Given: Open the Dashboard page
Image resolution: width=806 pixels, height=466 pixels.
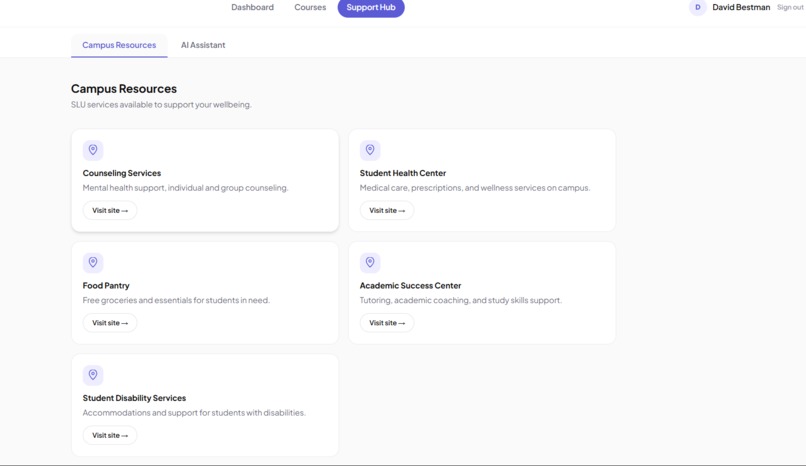Looking at the screenshot, I should (252, 7).
